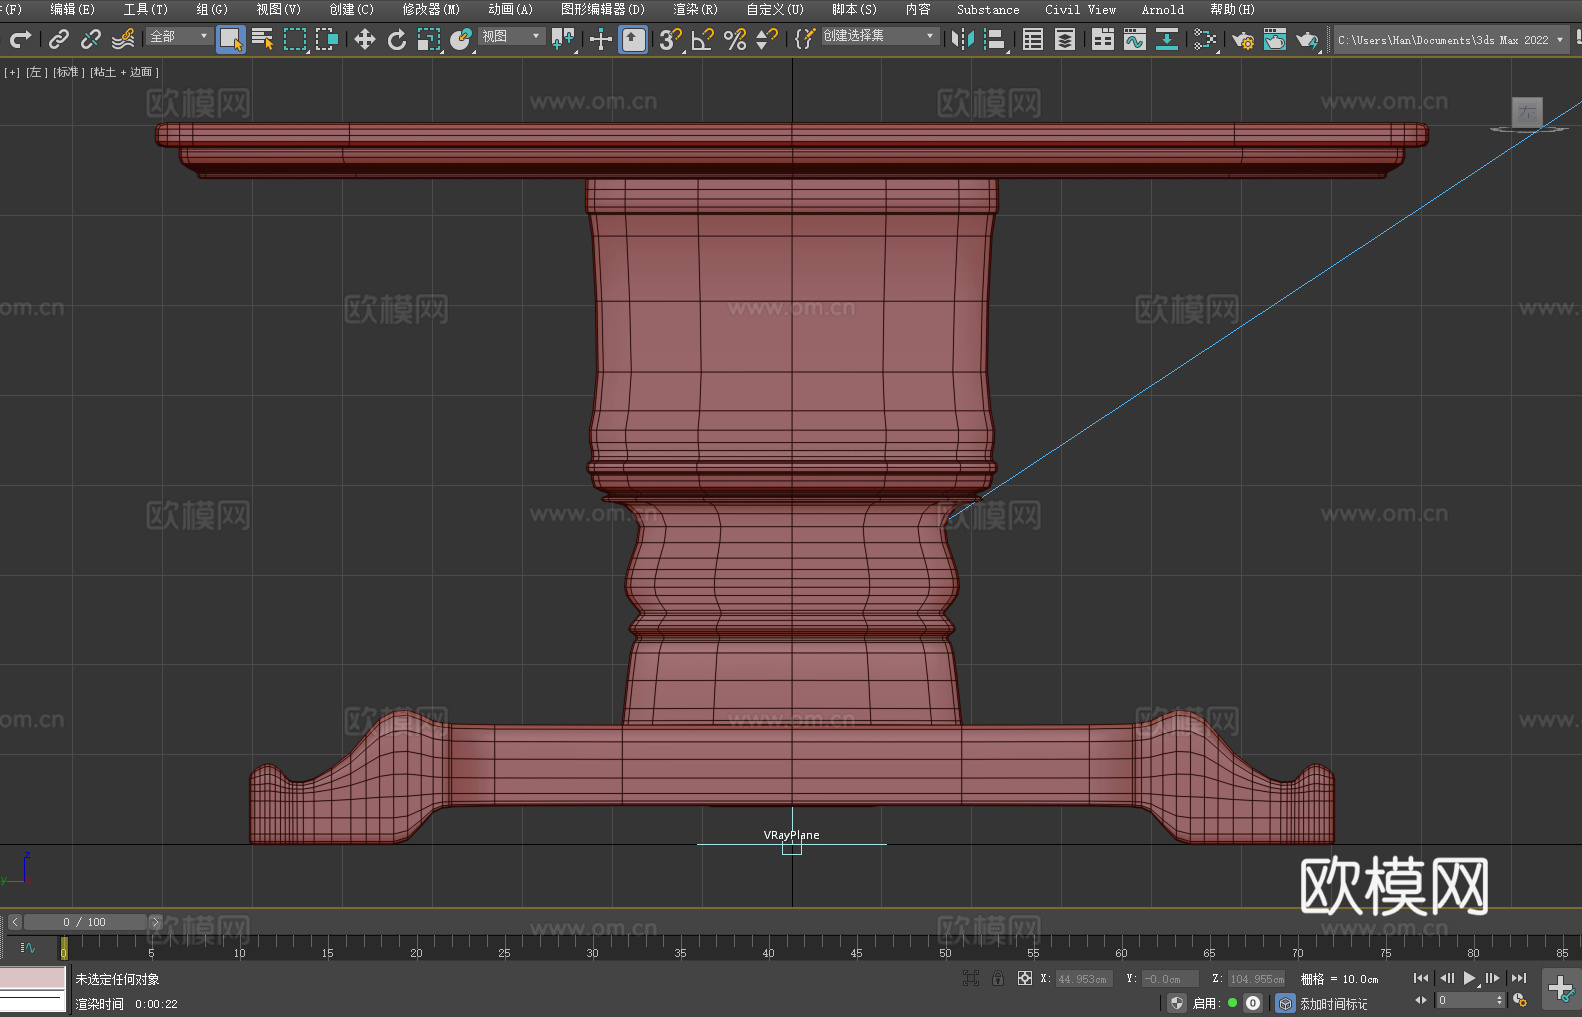1582x1017 pixels.
Task: Open the 创建(C) menu
Action: [351, 9]
